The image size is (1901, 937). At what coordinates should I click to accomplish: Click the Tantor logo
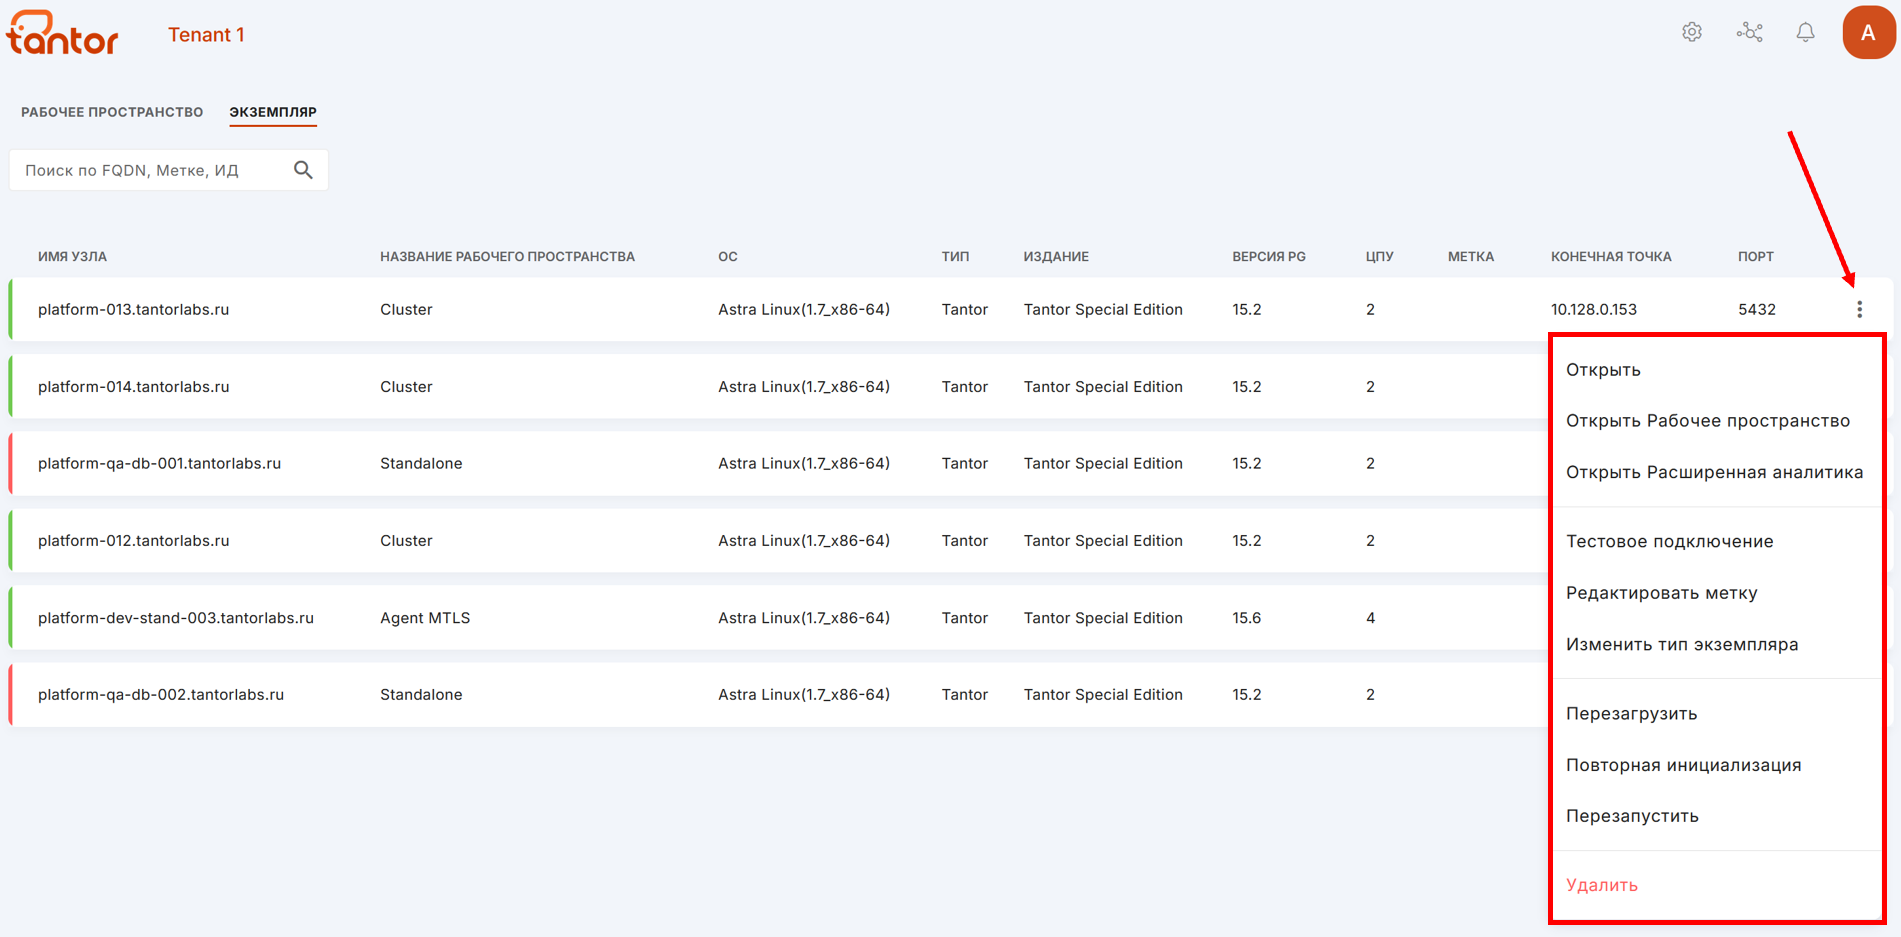(x=62, y=33)
